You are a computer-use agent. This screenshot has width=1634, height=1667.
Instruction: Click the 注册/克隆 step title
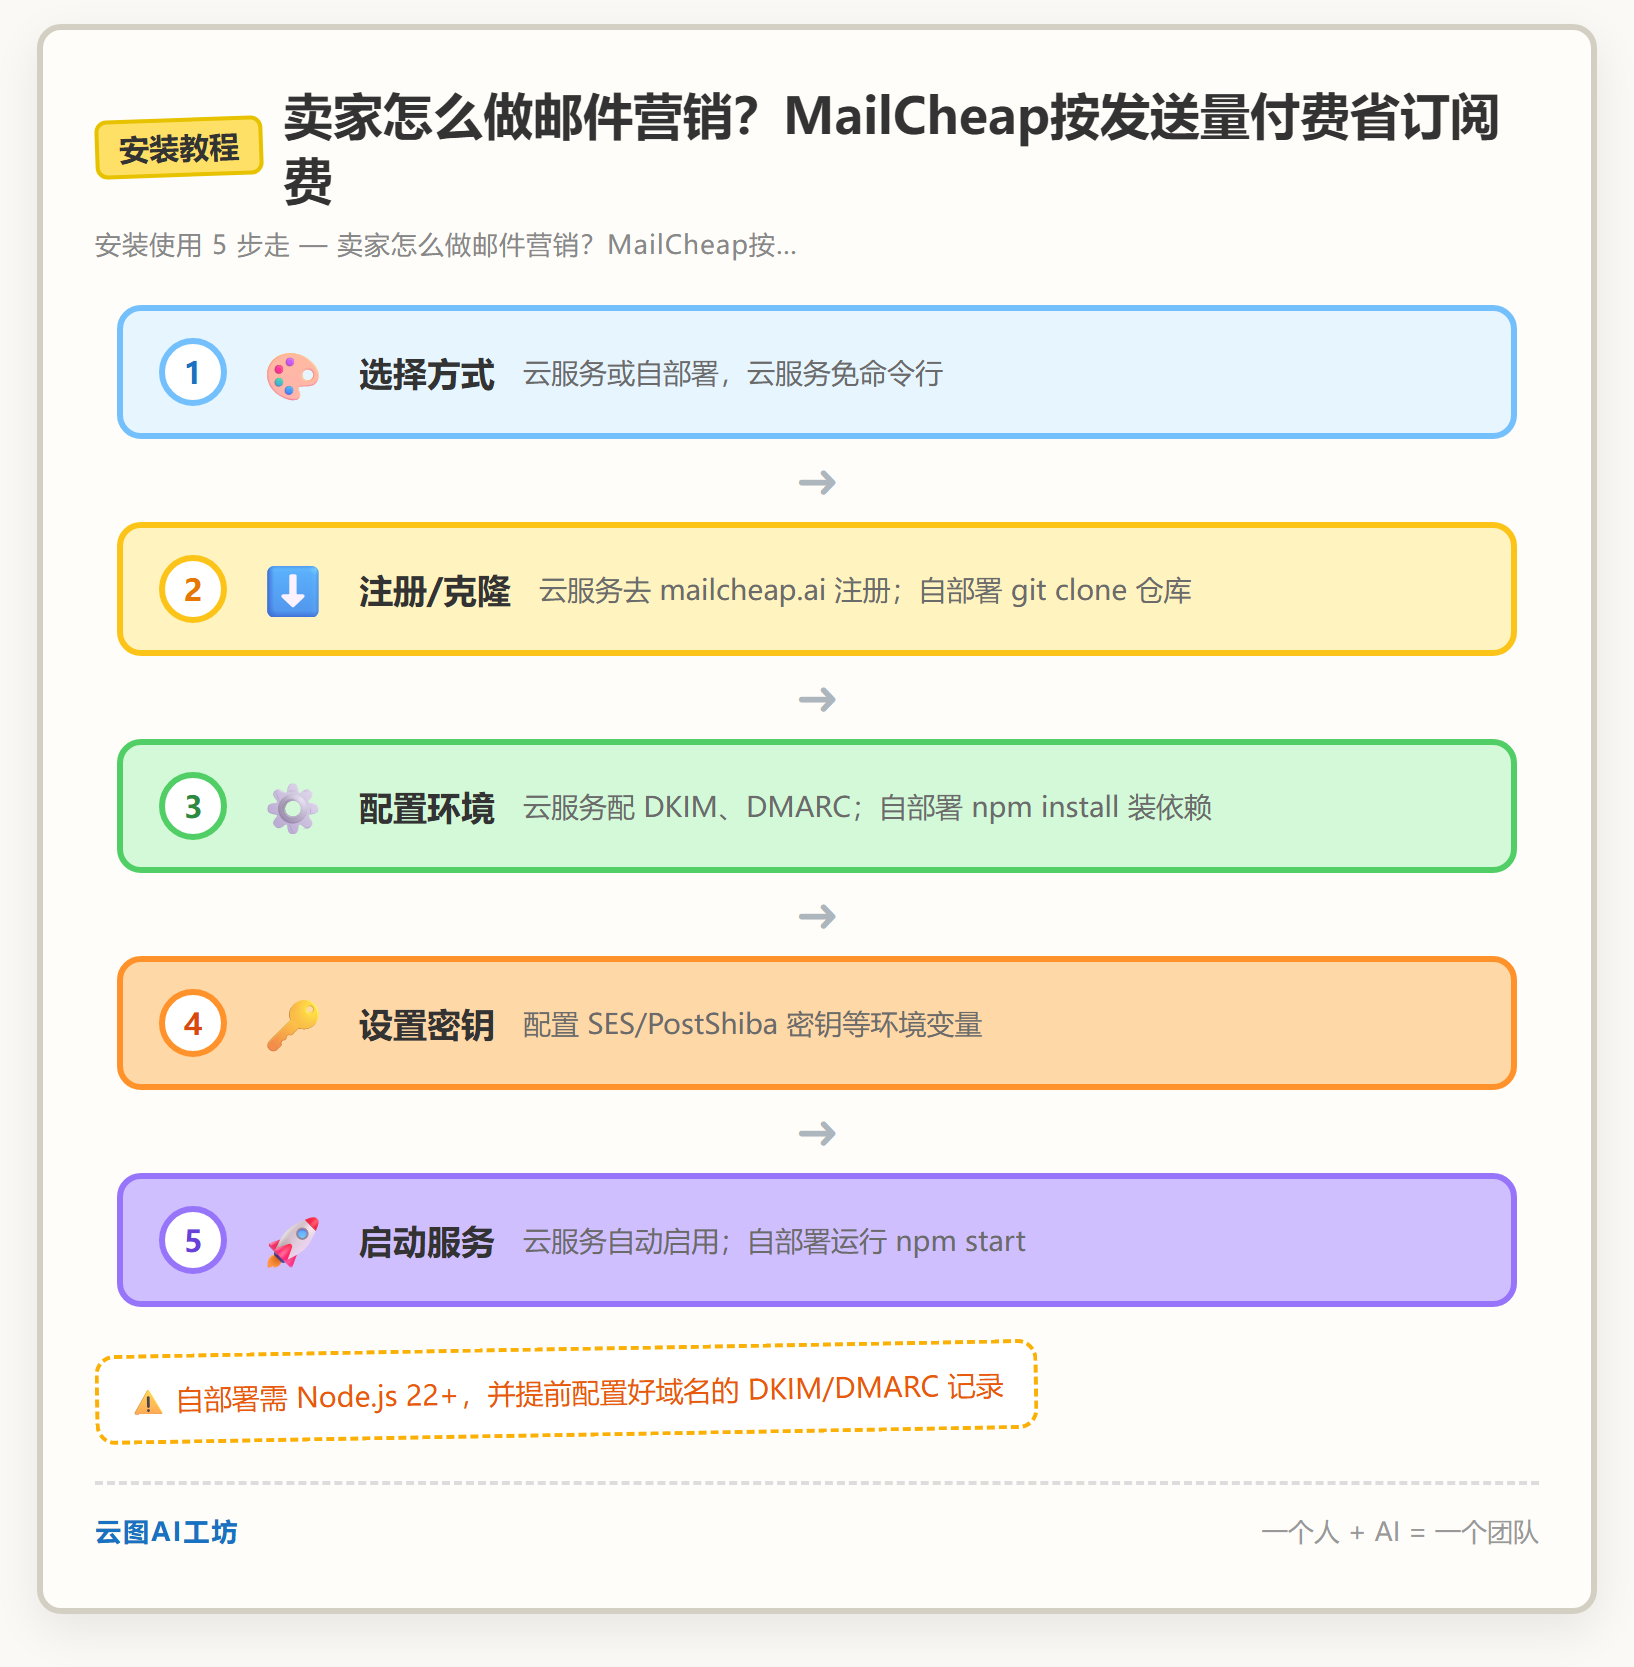click(x=435, y=591)
